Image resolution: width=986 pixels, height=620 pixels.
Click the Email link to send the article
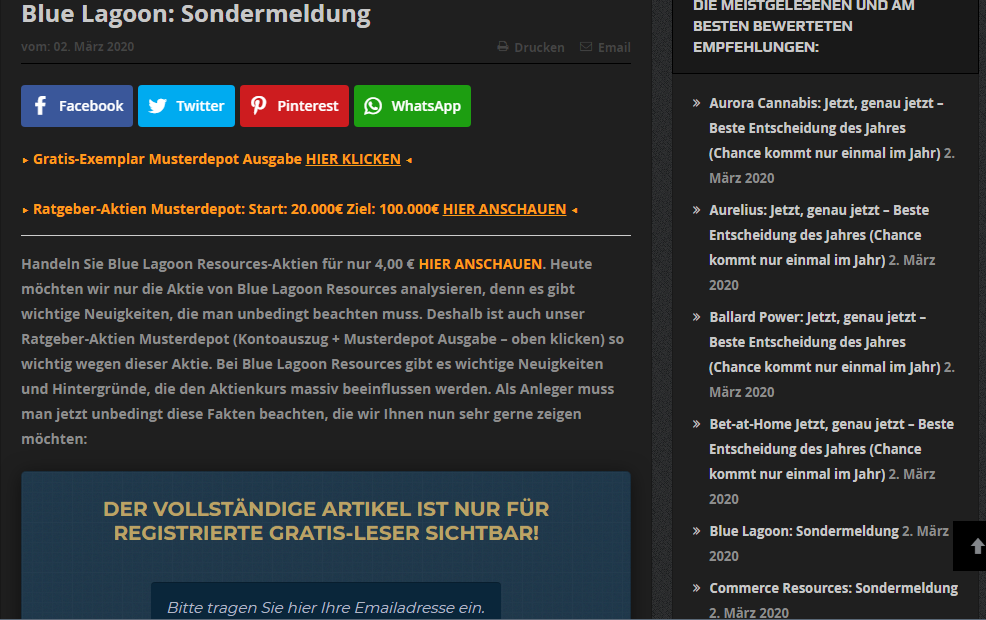click(x=613, y=47)
